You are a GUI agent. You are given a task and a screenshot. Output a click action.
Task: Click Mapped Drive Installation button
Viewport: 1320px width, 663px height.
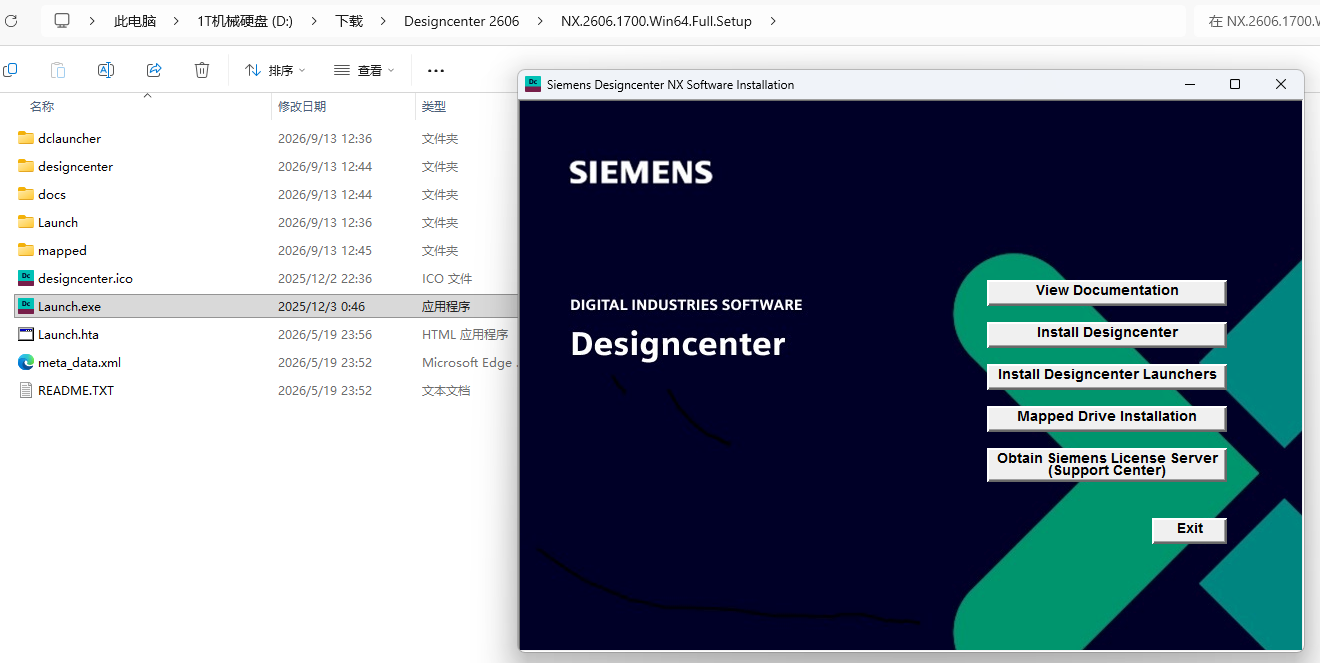tap(1107, 417)
